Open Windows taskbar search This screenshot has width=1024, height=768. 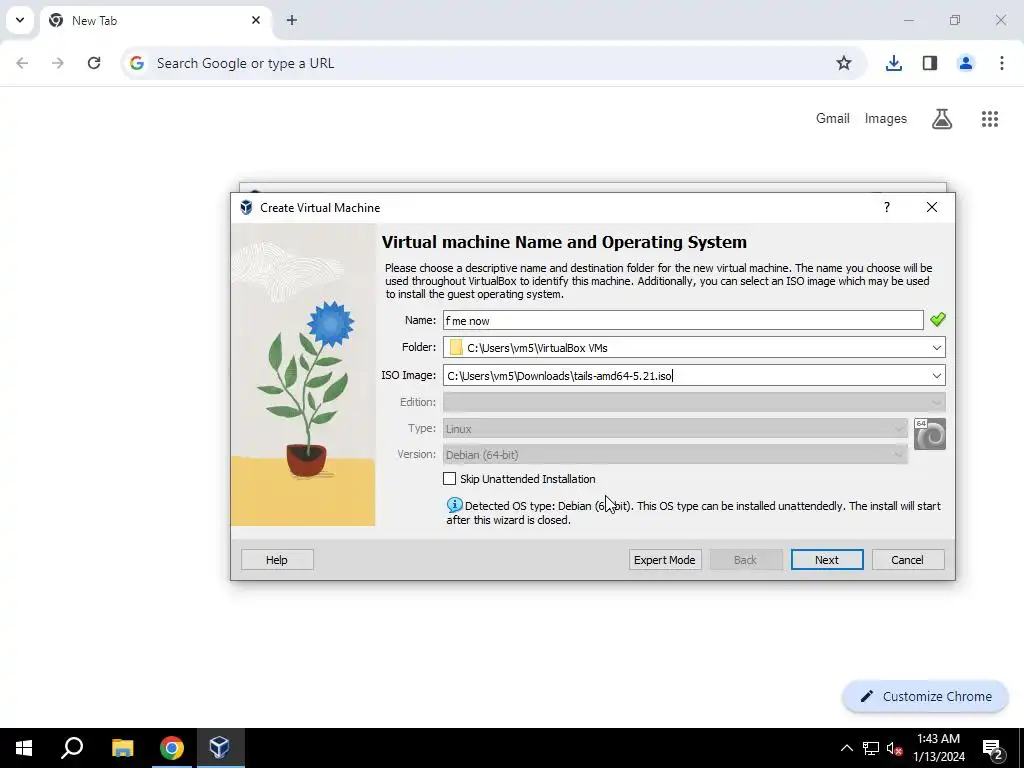(72, 748)
